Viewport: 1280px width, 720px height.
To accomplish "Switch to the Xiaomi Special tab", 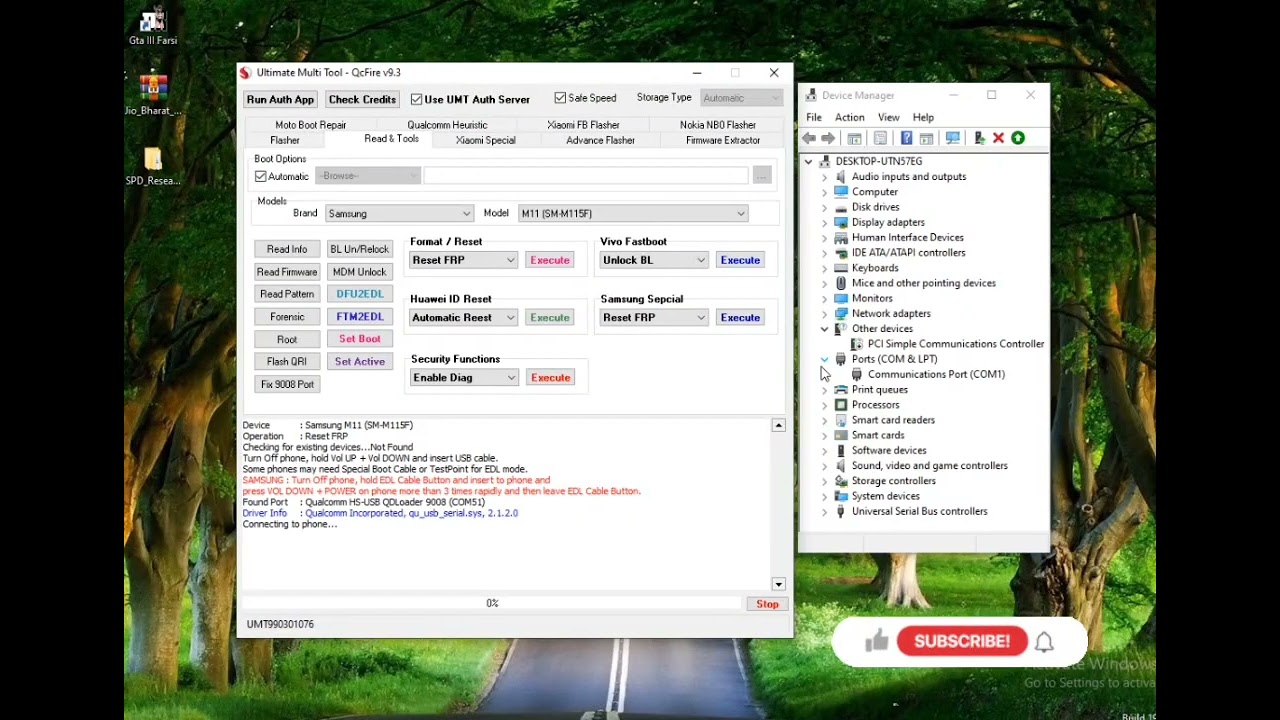I will pyautogui.click(x=486, y=141).
